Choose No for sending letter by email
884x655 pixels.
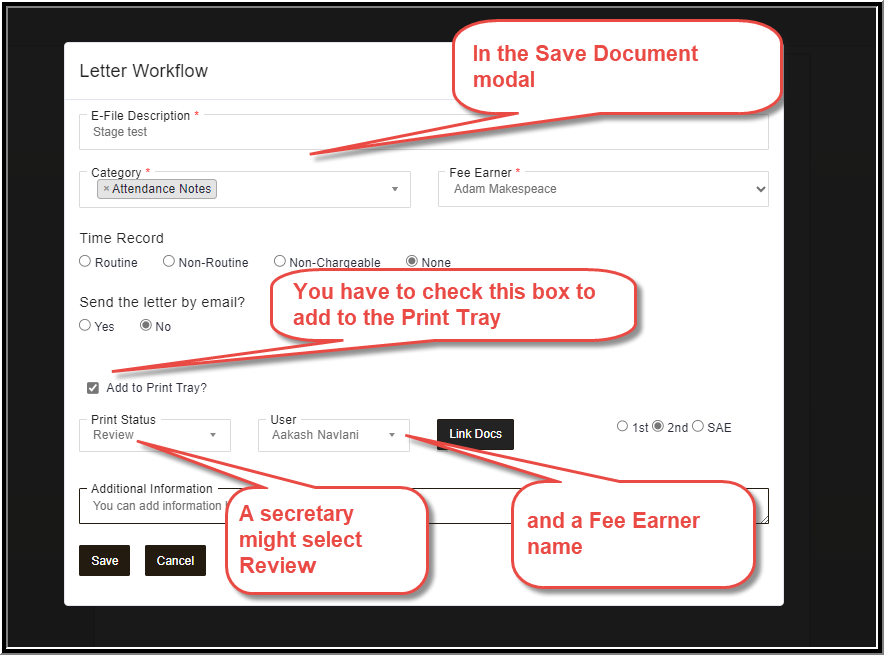(146, 325)
